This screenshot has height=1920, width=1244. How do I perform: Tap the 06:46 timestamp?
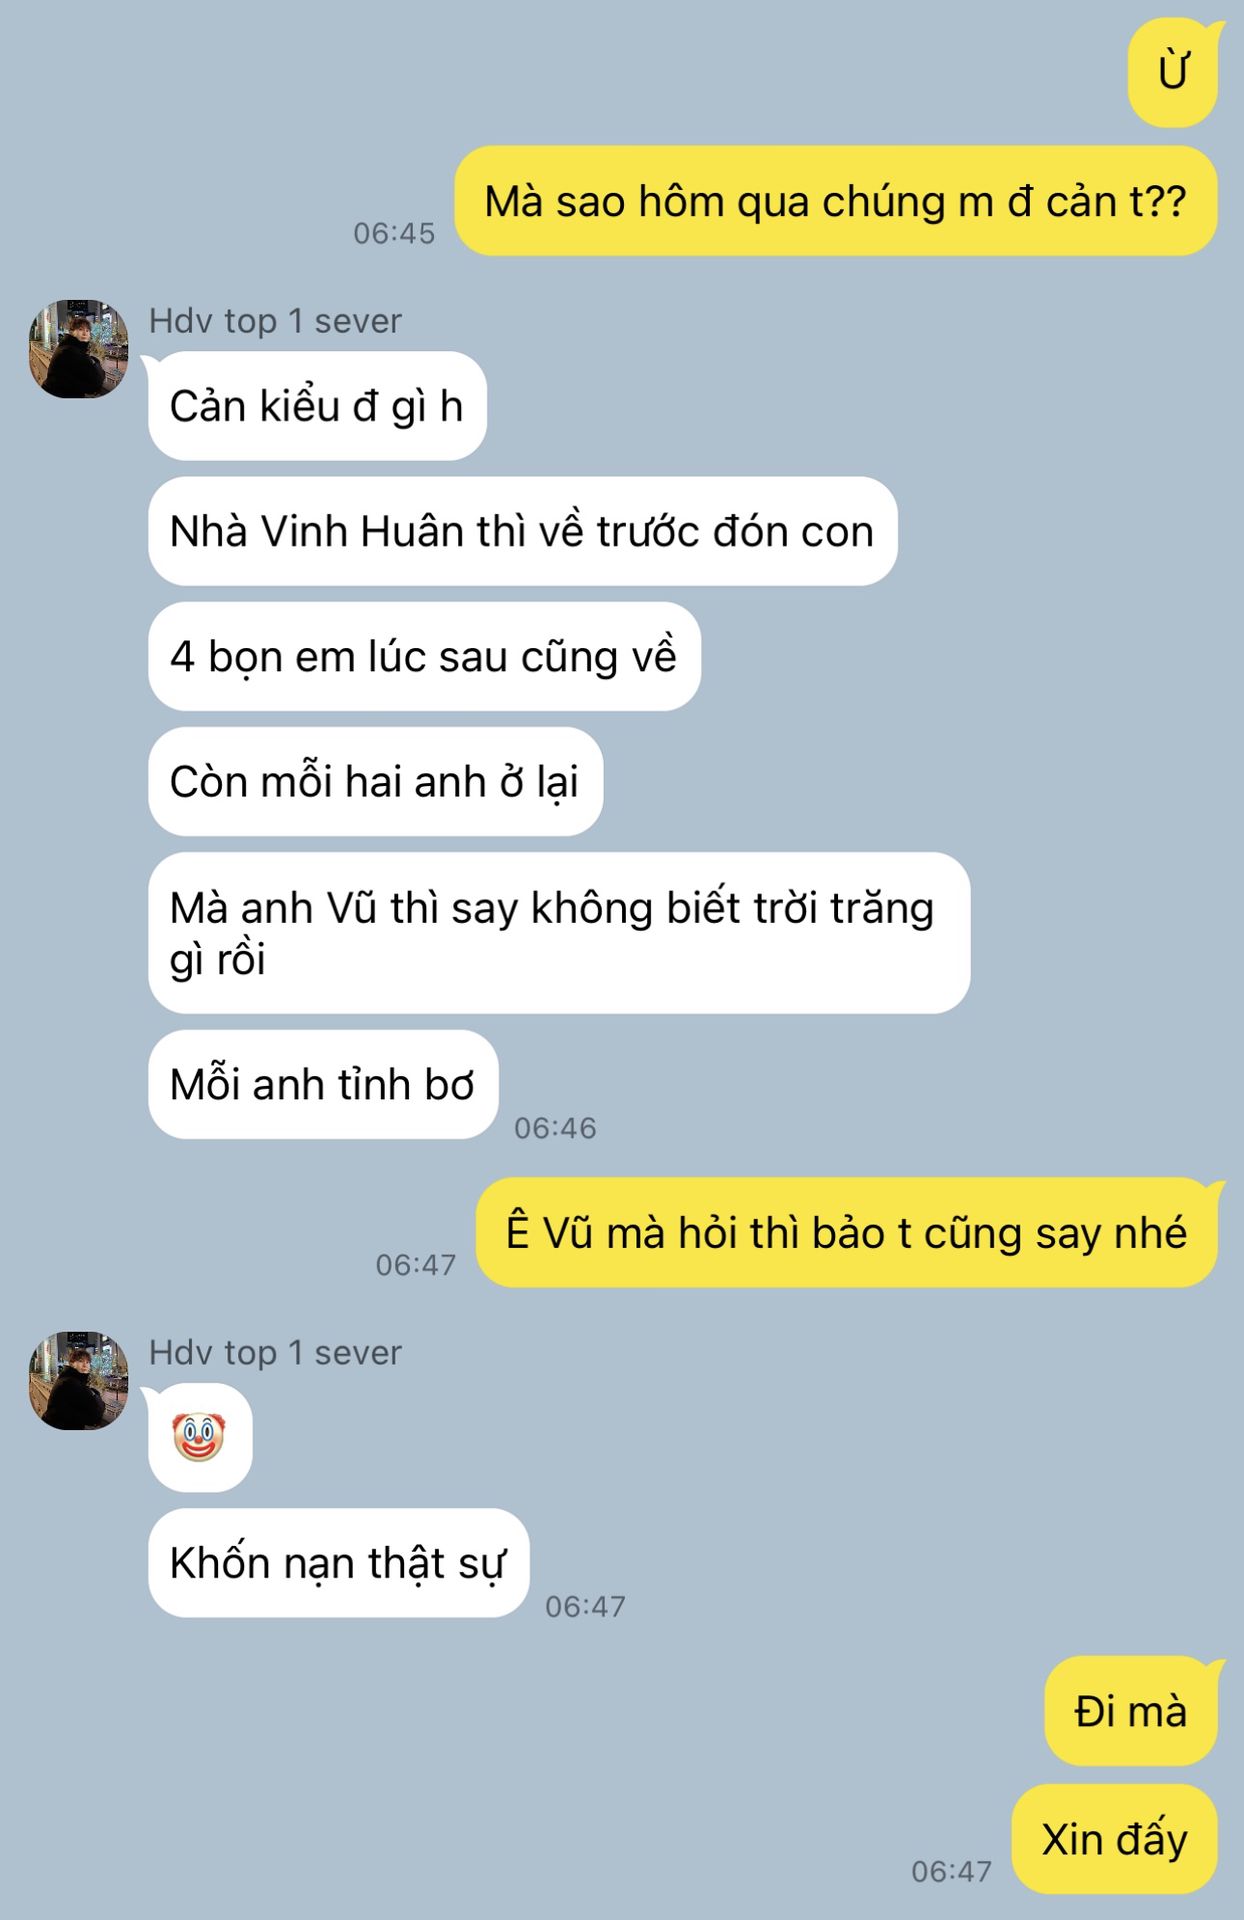[555, 1128]
